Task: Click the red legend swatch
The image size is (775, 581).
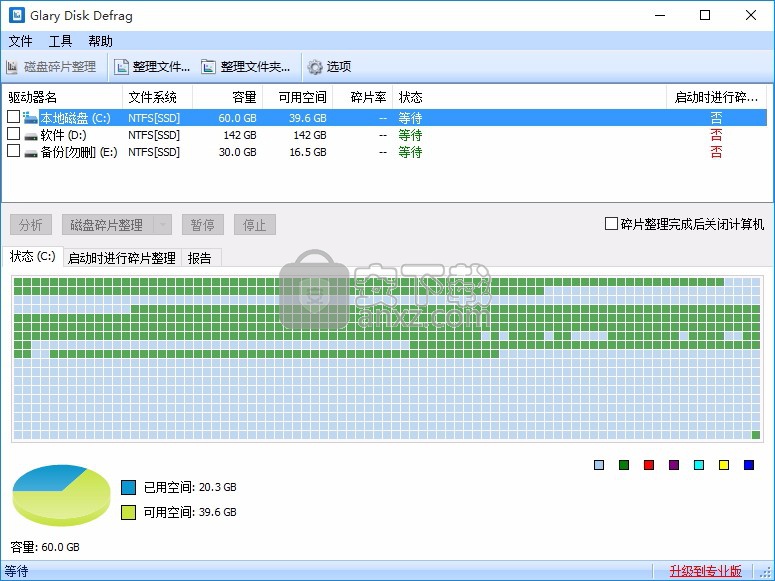Action: coord(649,465)
